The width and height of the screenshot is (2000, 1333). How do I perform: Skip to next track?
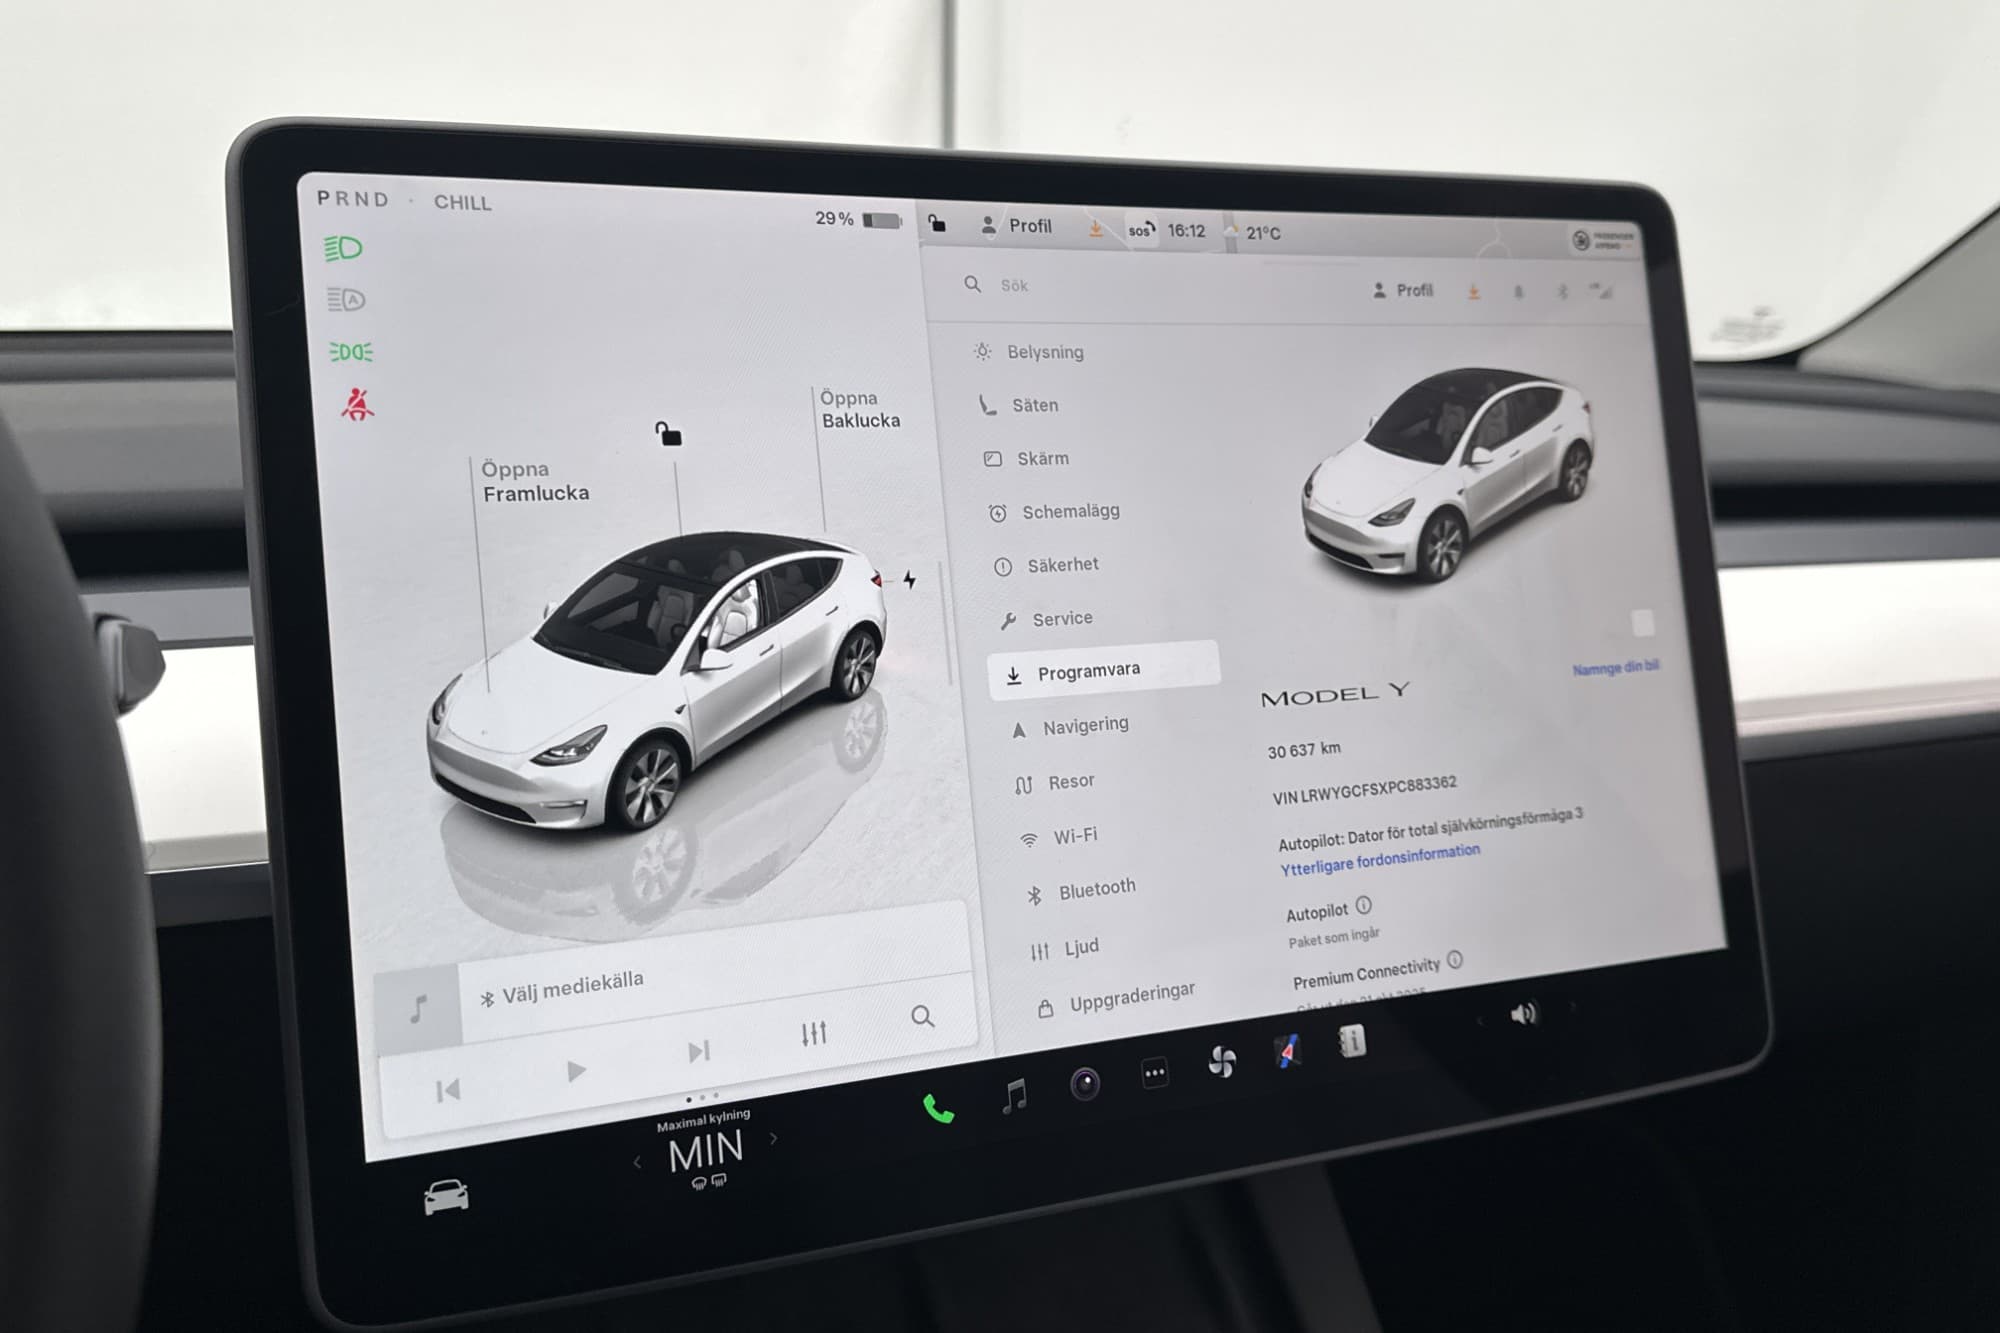click(698, 1051)
